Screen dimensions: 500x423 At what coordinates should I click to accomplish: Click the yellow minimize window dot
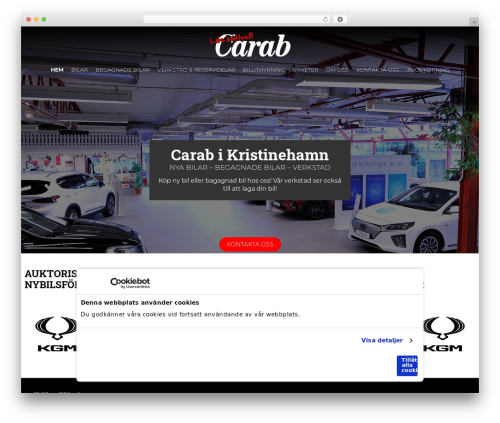(x=36, y=19)
